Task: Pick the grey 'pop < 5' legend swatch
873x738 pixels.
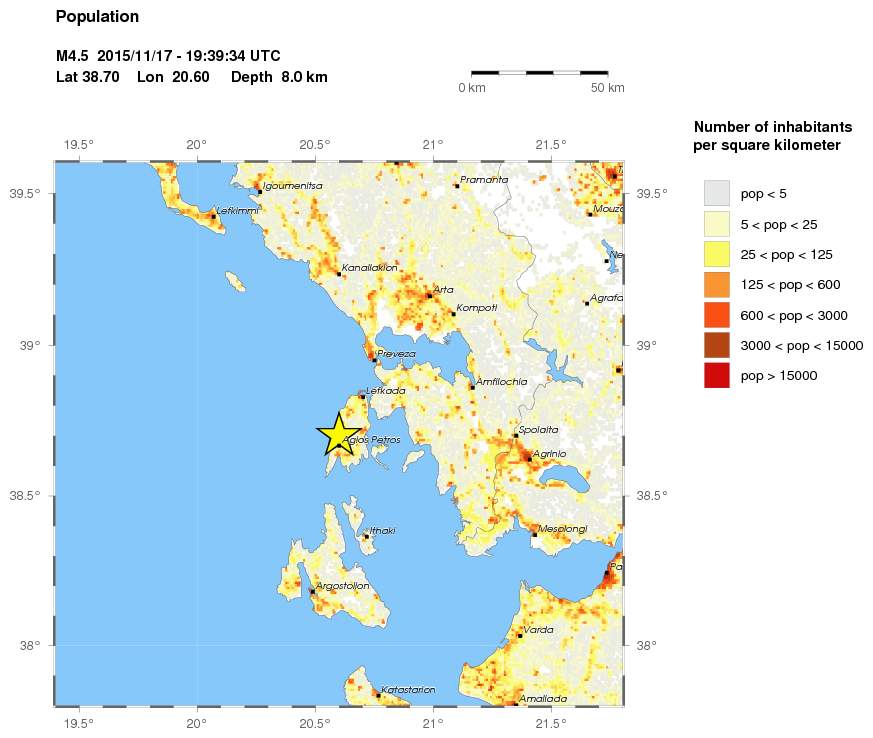Action: [x=716, y=192]
